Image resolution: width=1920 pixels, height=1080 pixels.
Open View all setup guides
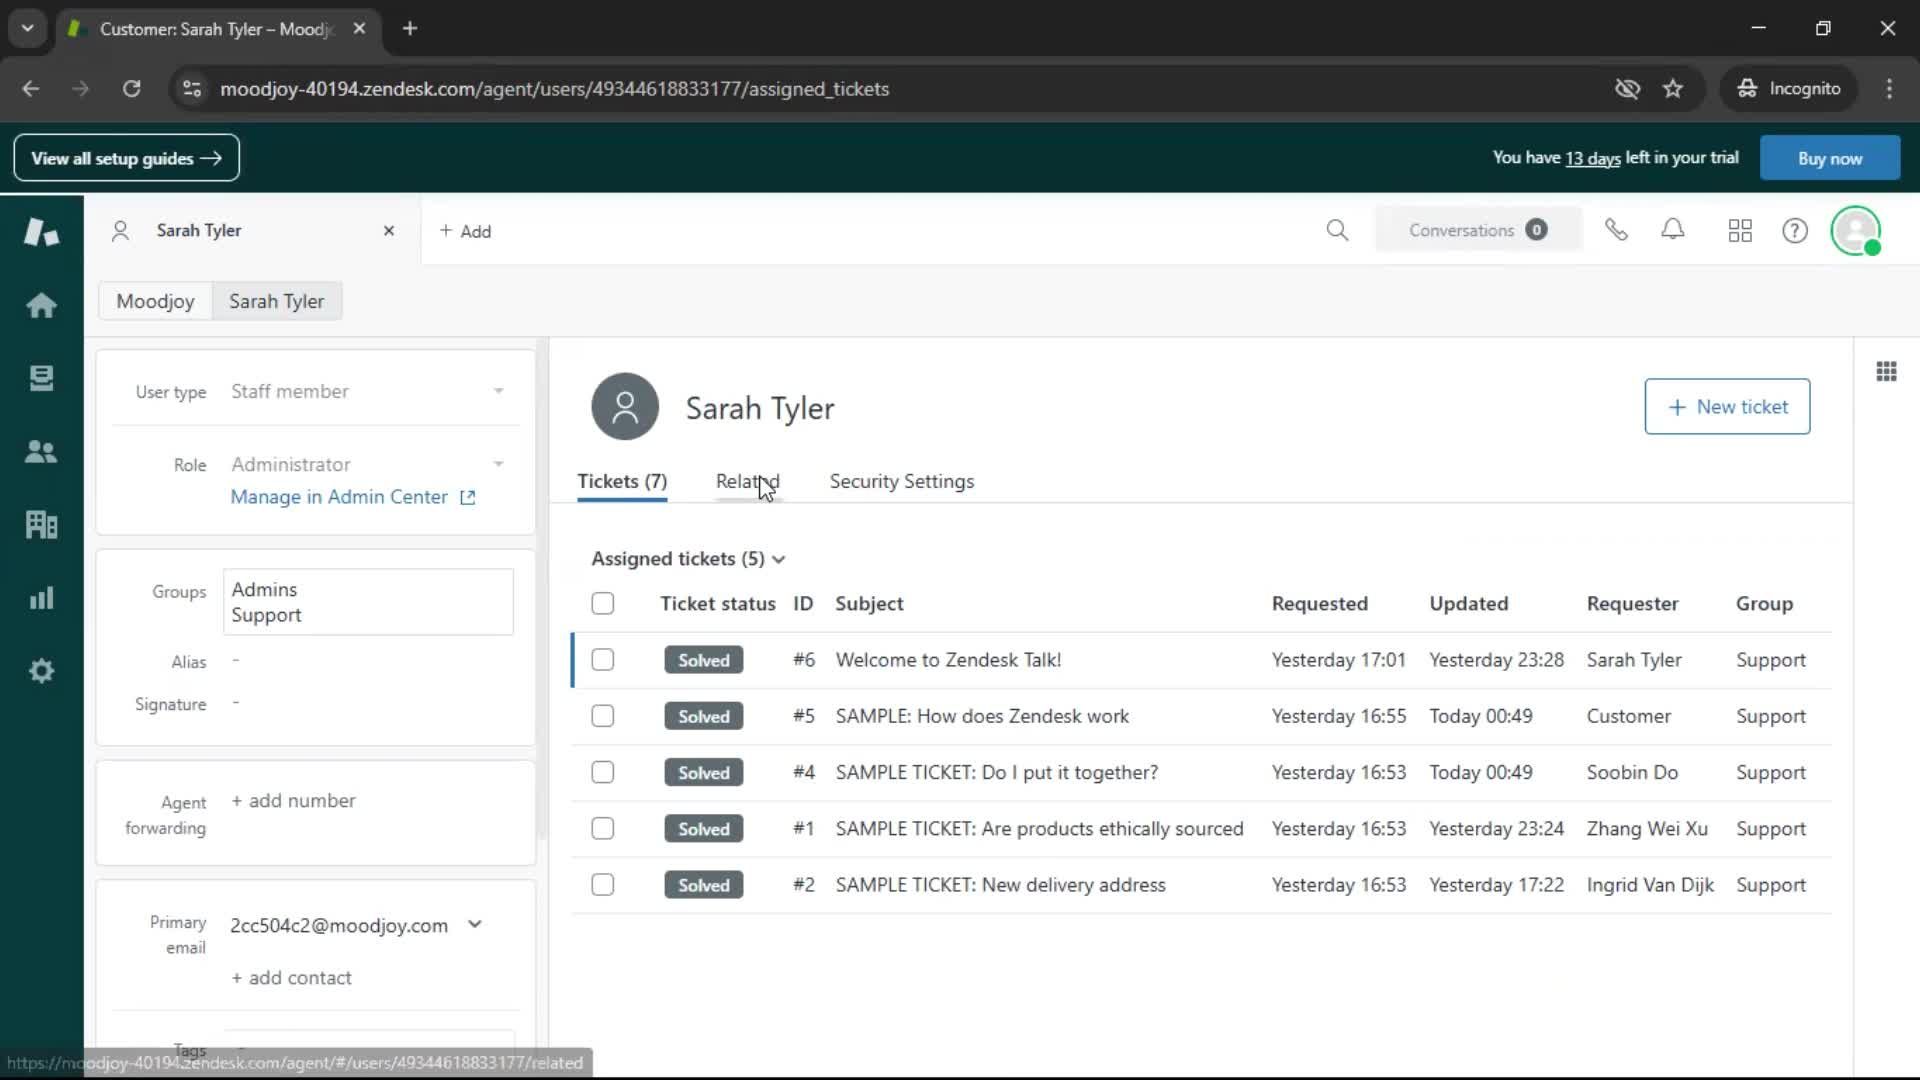[126, 158]
